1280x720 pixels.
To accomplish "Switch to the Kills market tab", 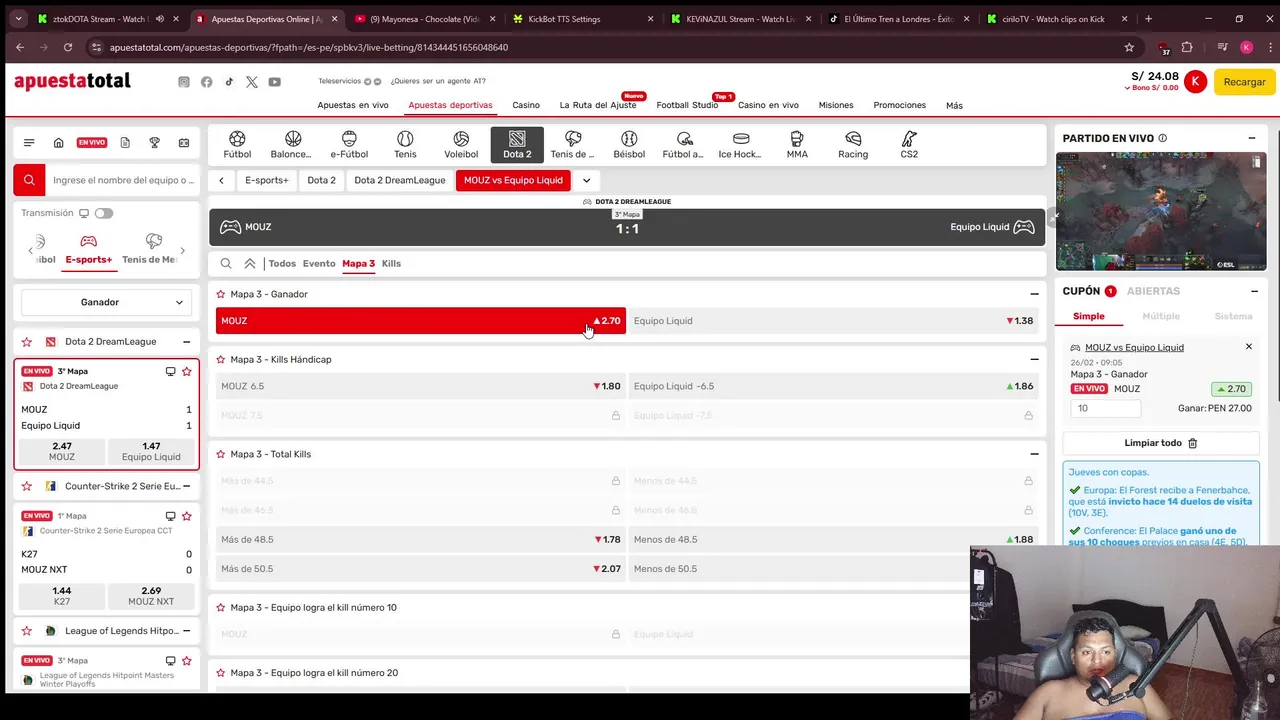I will tap(391, 264).
